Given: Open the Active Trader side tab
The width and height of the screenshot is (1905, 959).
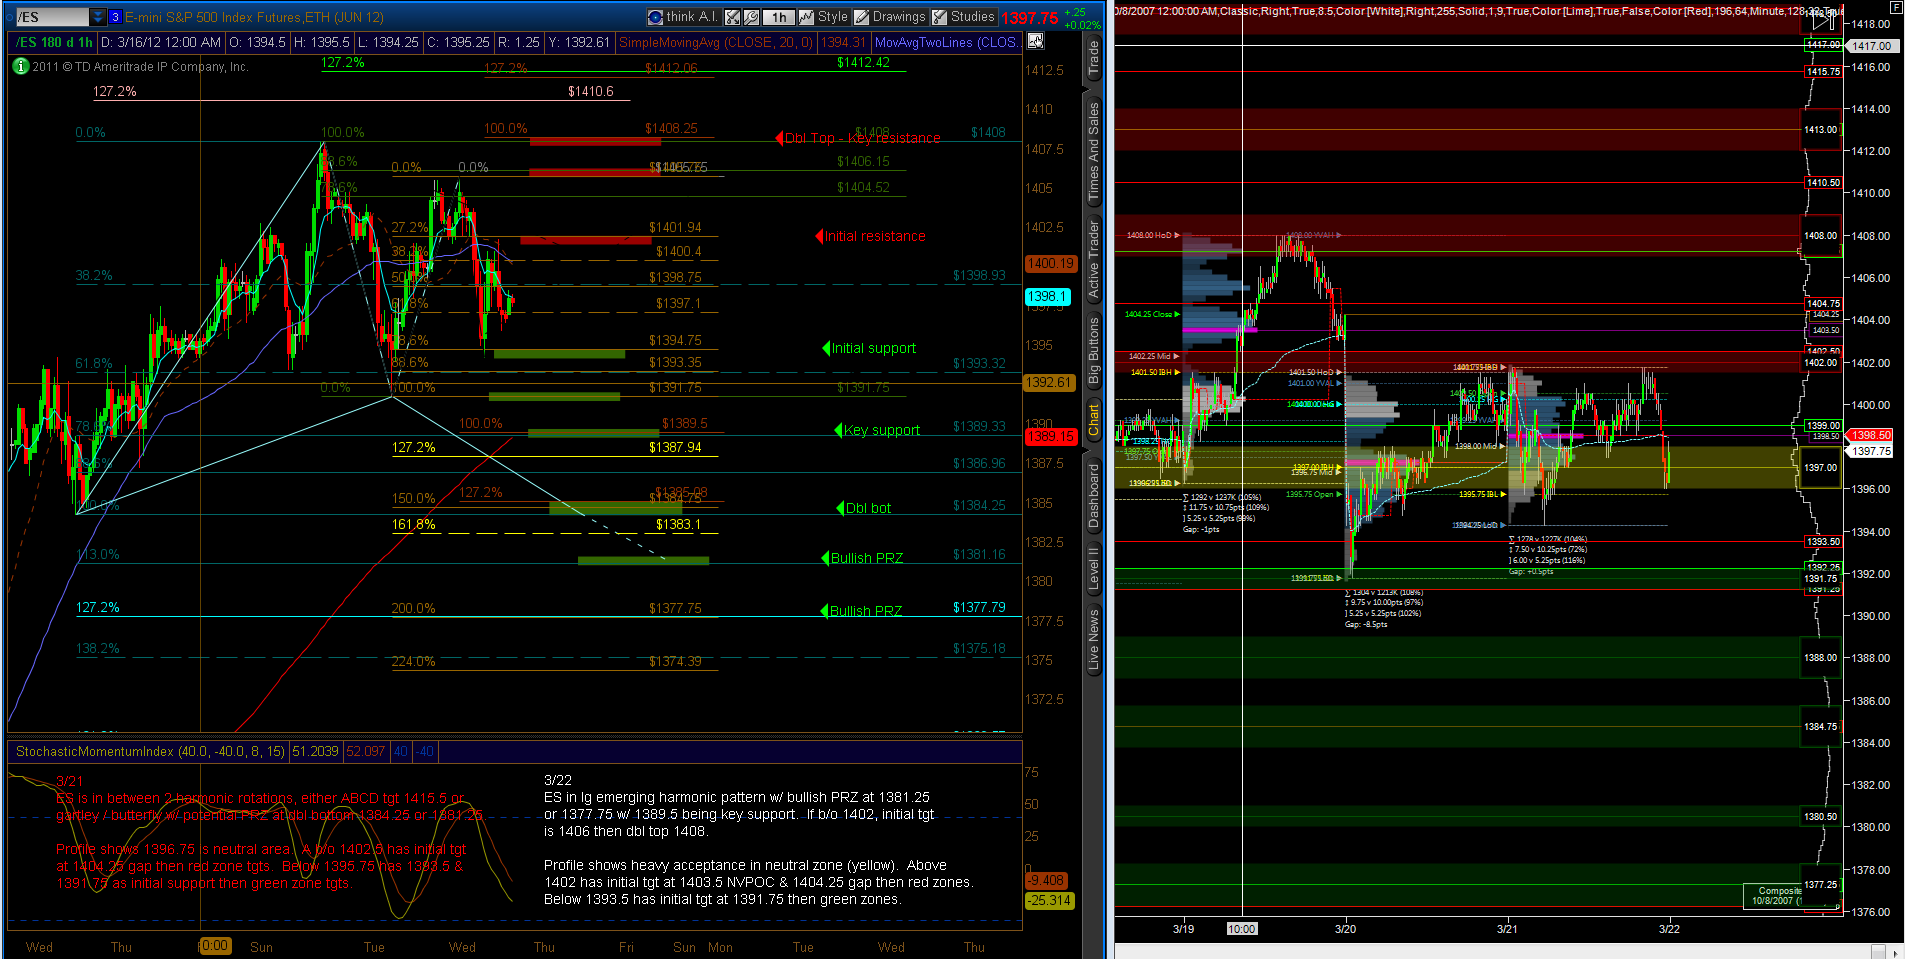Looking at the screenshot, I should click(x=1094, y=260).
